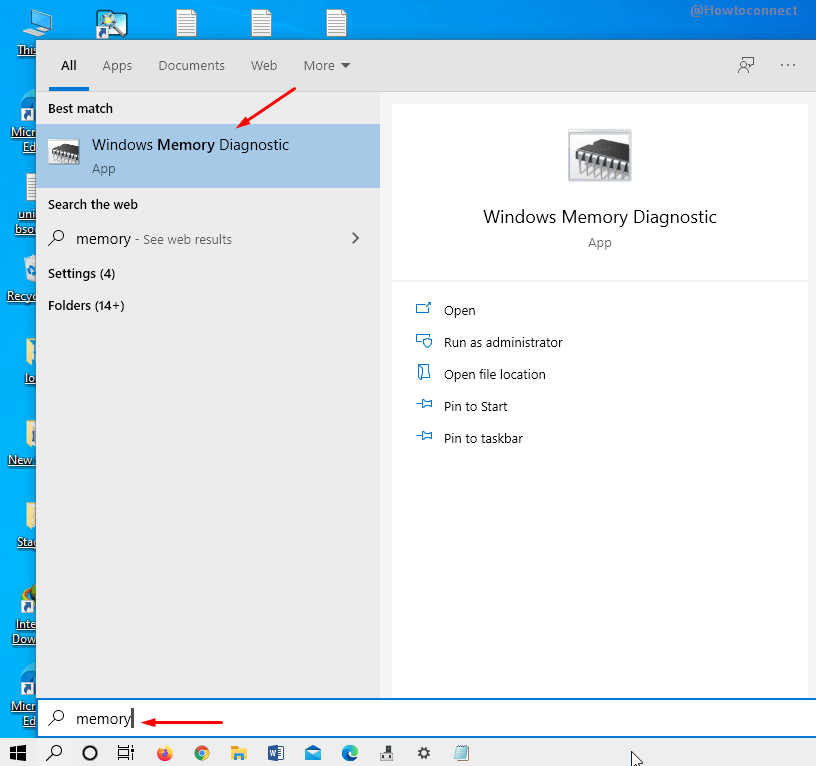This screenshot has height=766, width=816.
Task: Click the Open action icon
Action: pyautogui.click(x=424, y=308)
